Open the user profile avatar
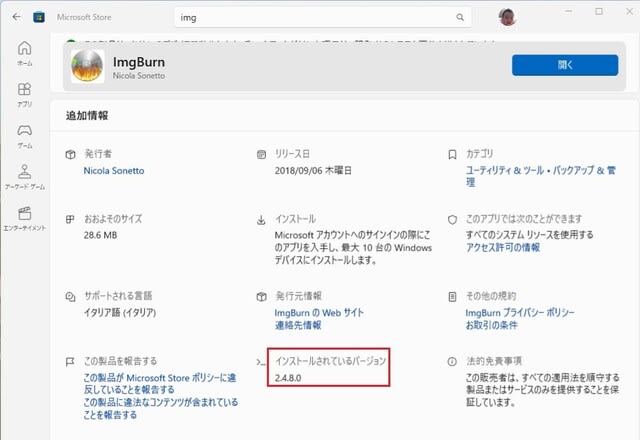The width and height of the screenshot is (640, 440). [x=507, y=17]
